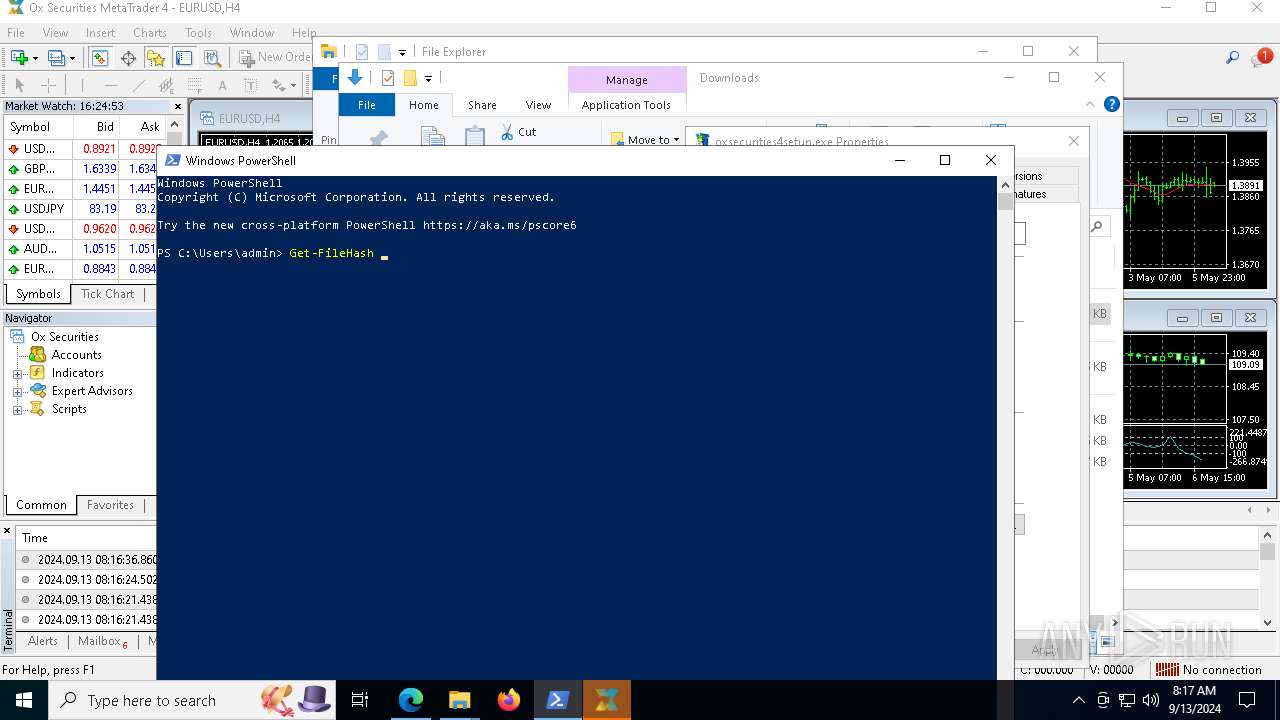1280x720 pixels.
Task: Open the File menu in MetaTrader
Action: pyautogui.click(x=16, y=33)
